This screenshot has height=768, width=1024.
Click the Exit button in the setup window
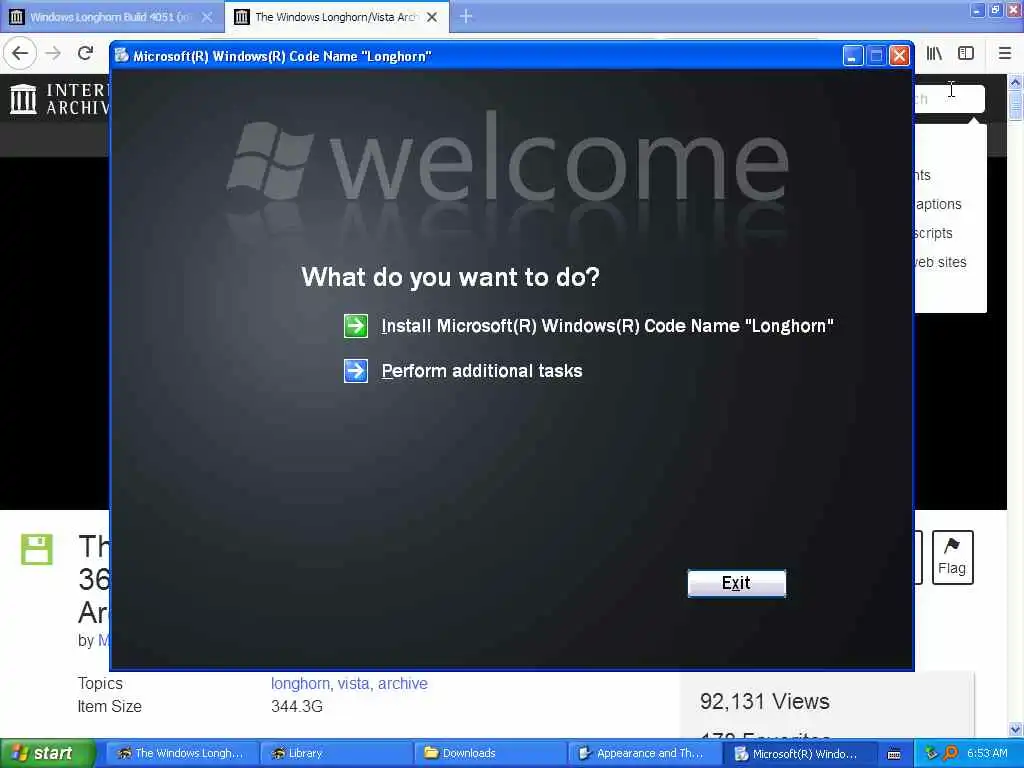(x=737, y=583)
